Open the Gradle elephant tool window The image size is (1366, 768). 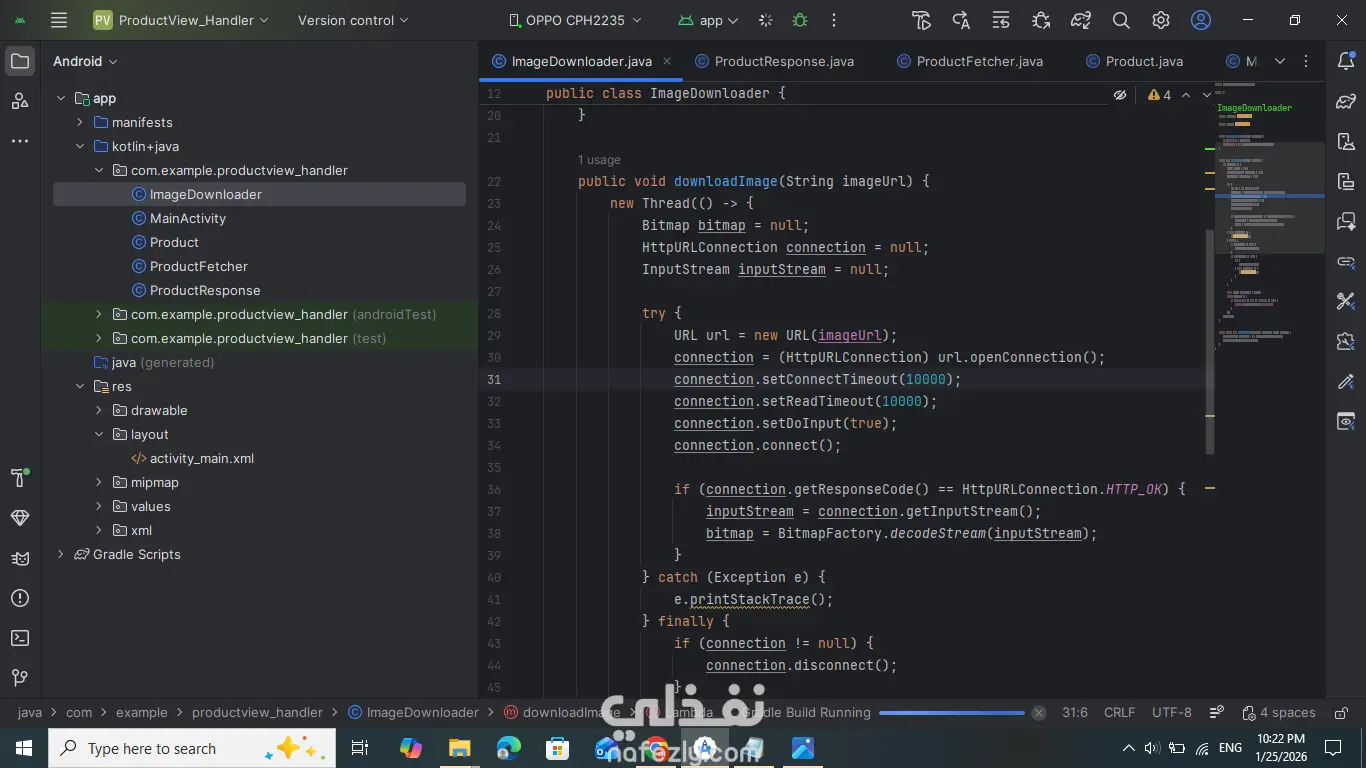click(x=1346, y=101)
